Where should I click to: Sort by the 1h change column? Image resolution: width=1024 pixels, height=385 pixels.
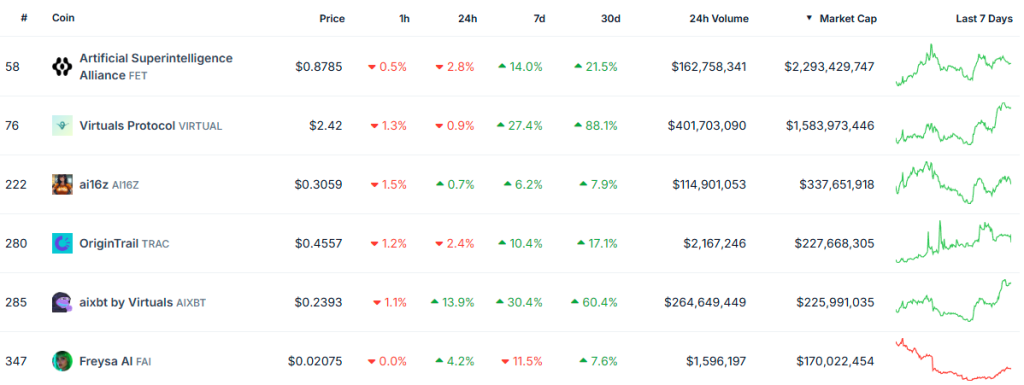coord(404,19)
